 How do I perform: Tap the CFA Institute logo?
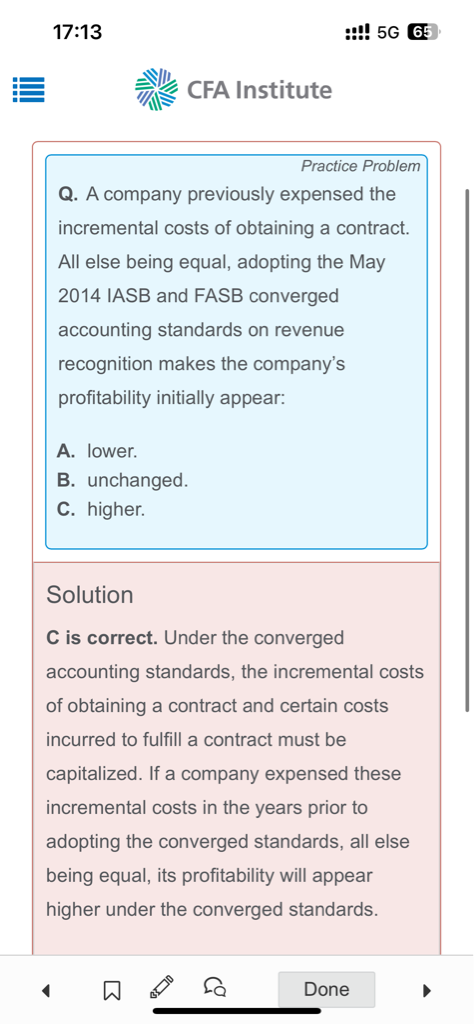coord(234,89)
